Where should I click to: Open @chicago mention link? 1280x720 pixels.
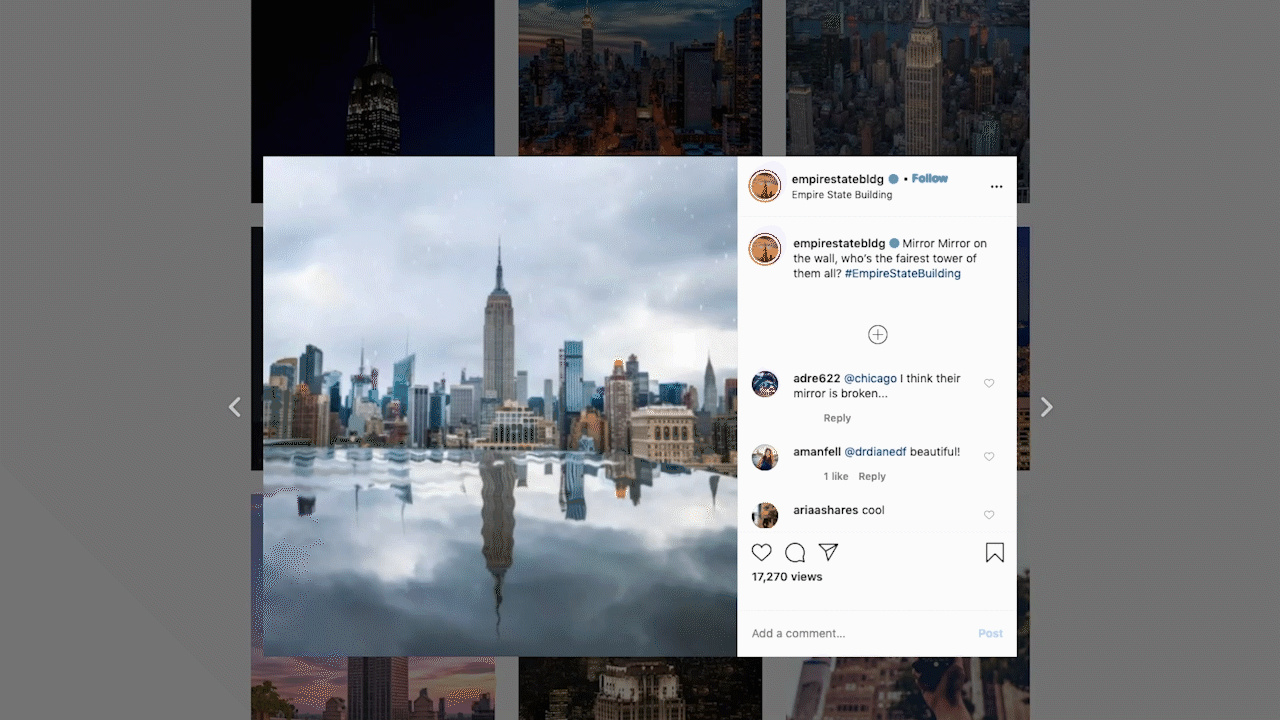pos(868,379)
